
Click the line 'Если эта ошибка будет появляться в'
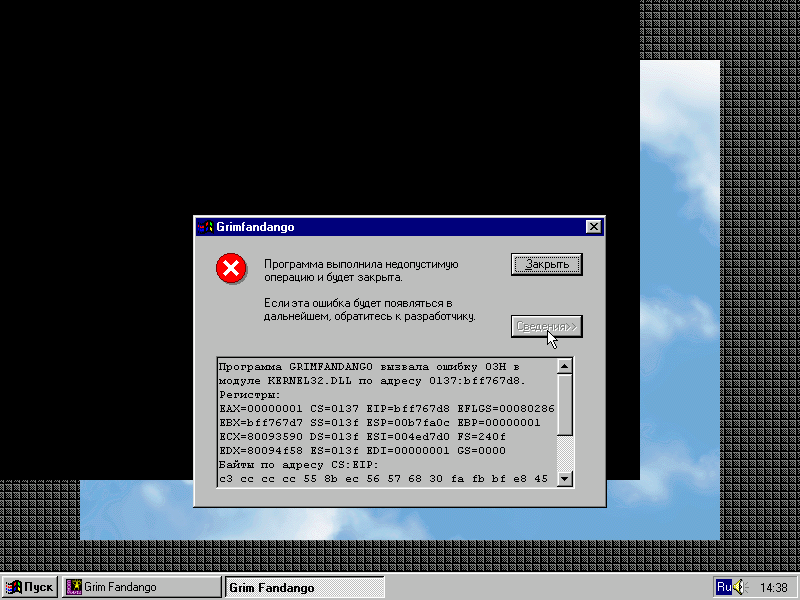[x=358, y=303]
